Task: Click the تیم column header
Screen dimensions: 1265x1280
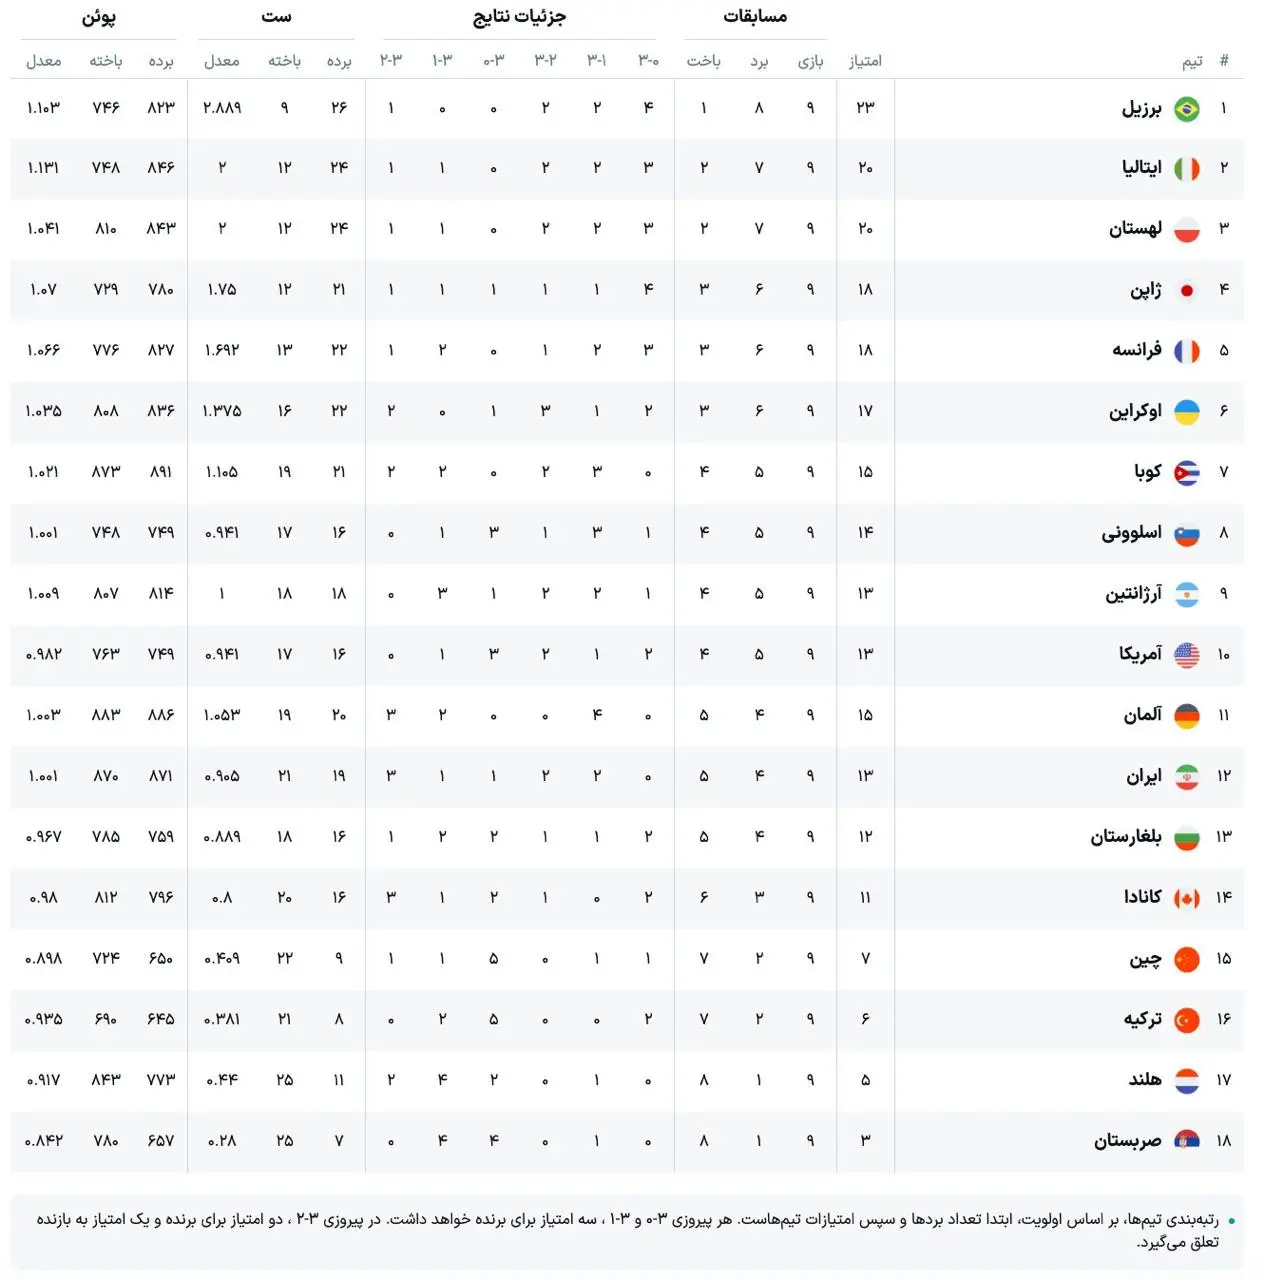Action: pyautogui.click(x=1192, y=61)
